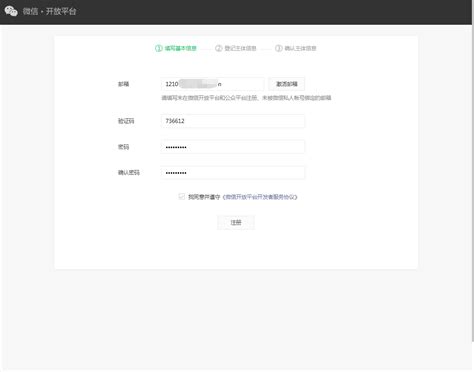Click the WeChat logo icon in header
Image resolution: width=474 pixels, height=372 pixels.
coord(11,11)
